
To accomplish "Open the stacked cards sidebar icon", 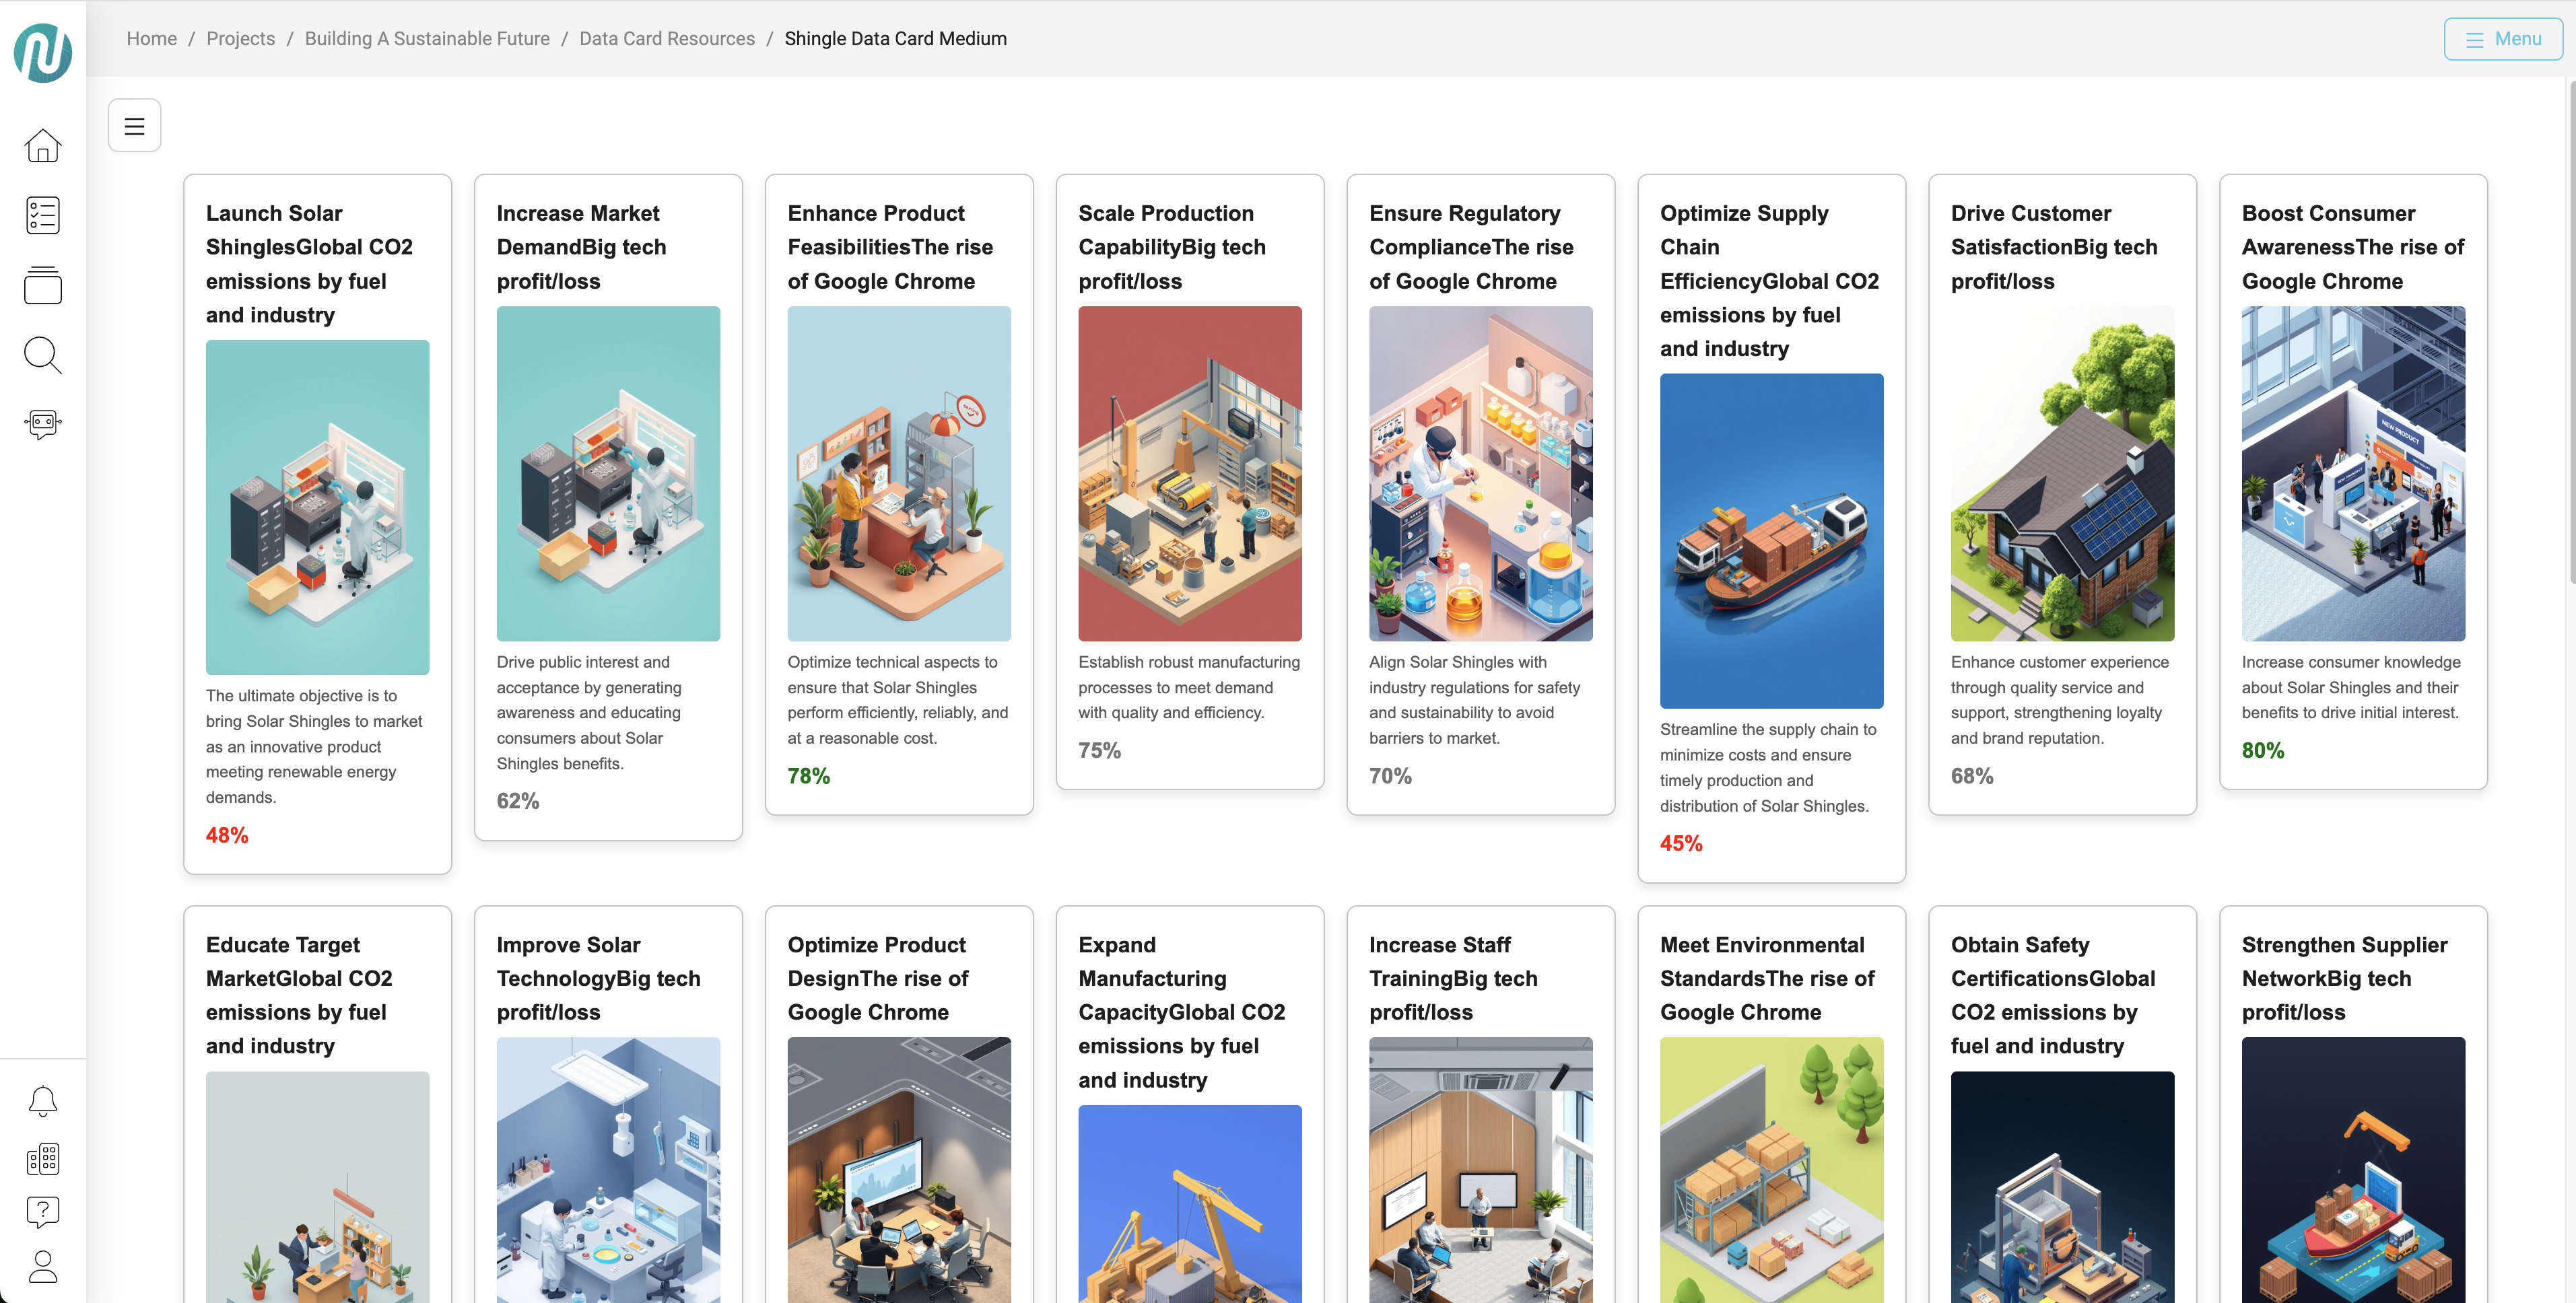I will pyautogui.click(x=43, y=285).
